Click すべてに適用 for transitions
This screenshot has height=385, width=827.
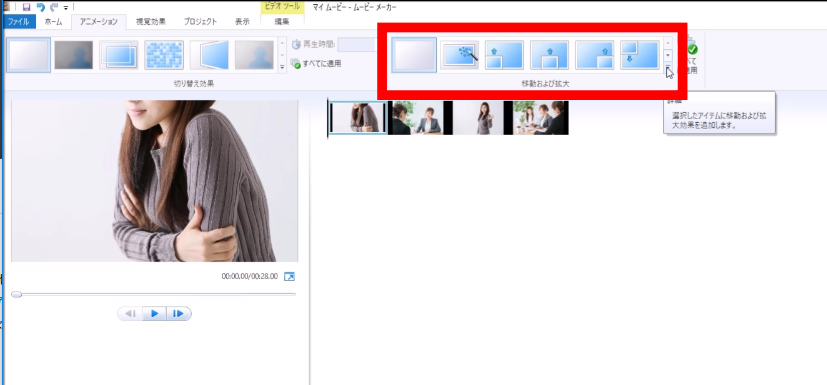tap(317, 64)
